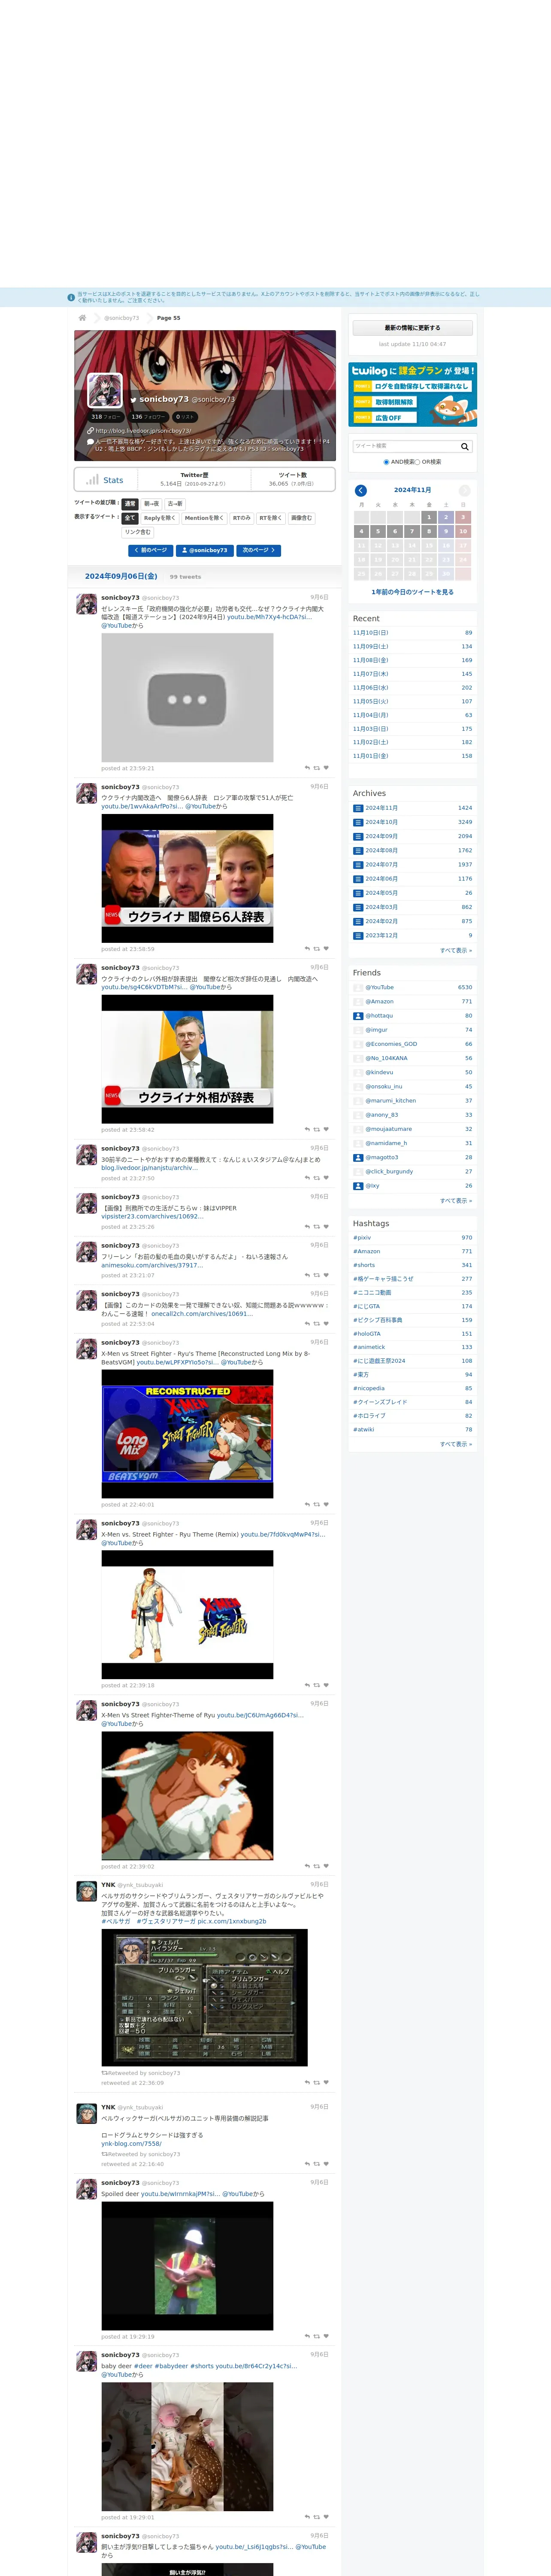
Task: Open calendar day 8
Action: 429,531
